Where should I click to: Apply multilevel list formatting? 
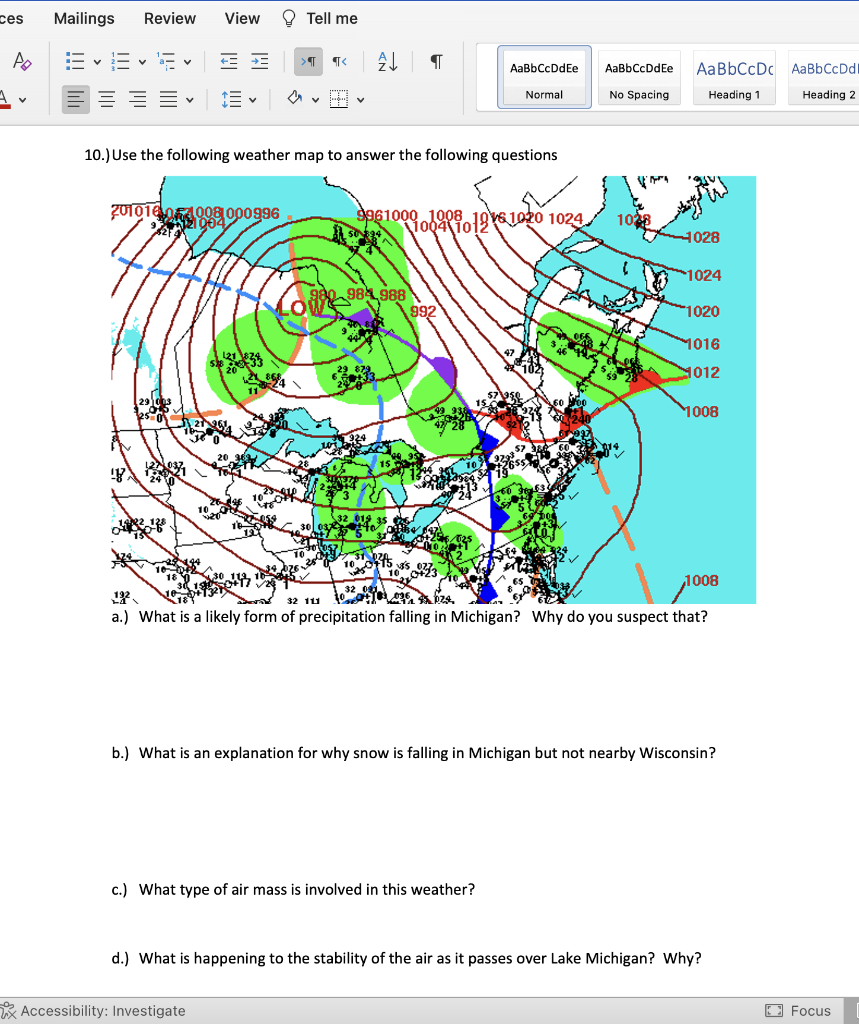pyautogui.click(x=166, y=61)
